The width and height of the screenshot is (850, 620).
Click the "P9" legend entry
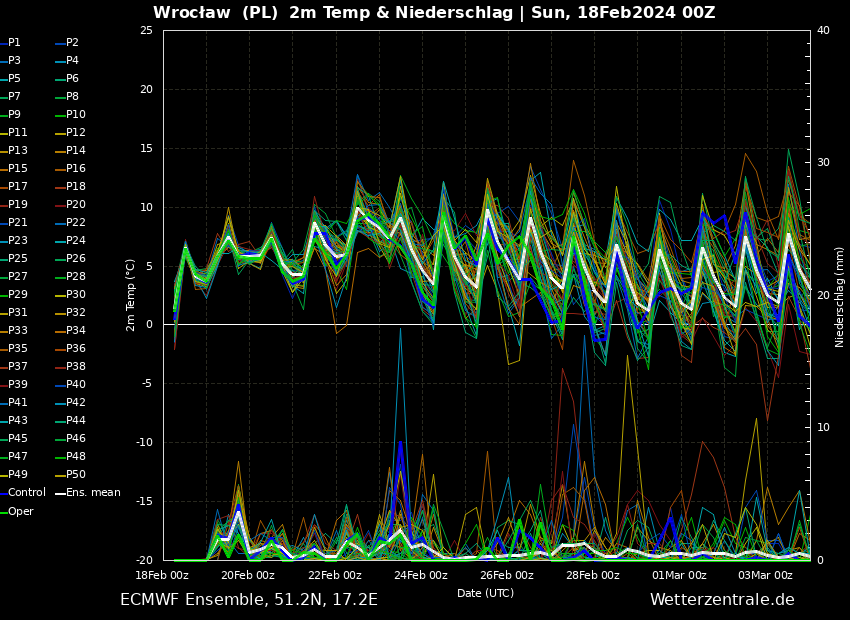point(10,114)
